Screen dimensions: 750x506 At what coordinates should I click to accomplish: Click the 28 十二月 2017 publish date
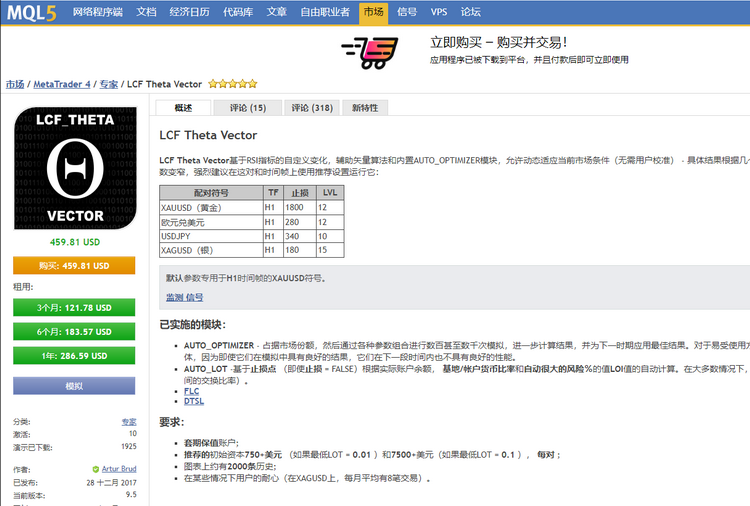pos(111,483)
